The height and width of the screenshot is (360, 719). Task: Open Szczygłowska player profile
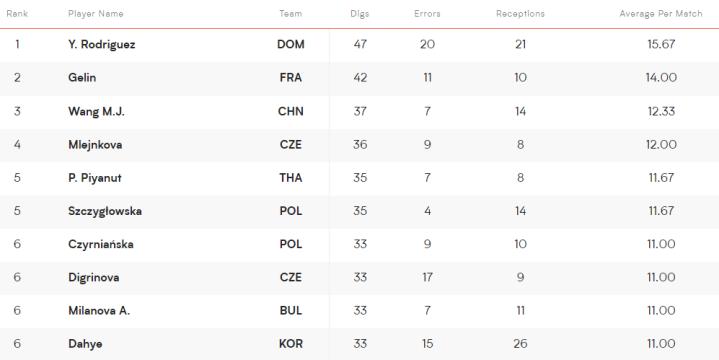(x=105, y=211)
